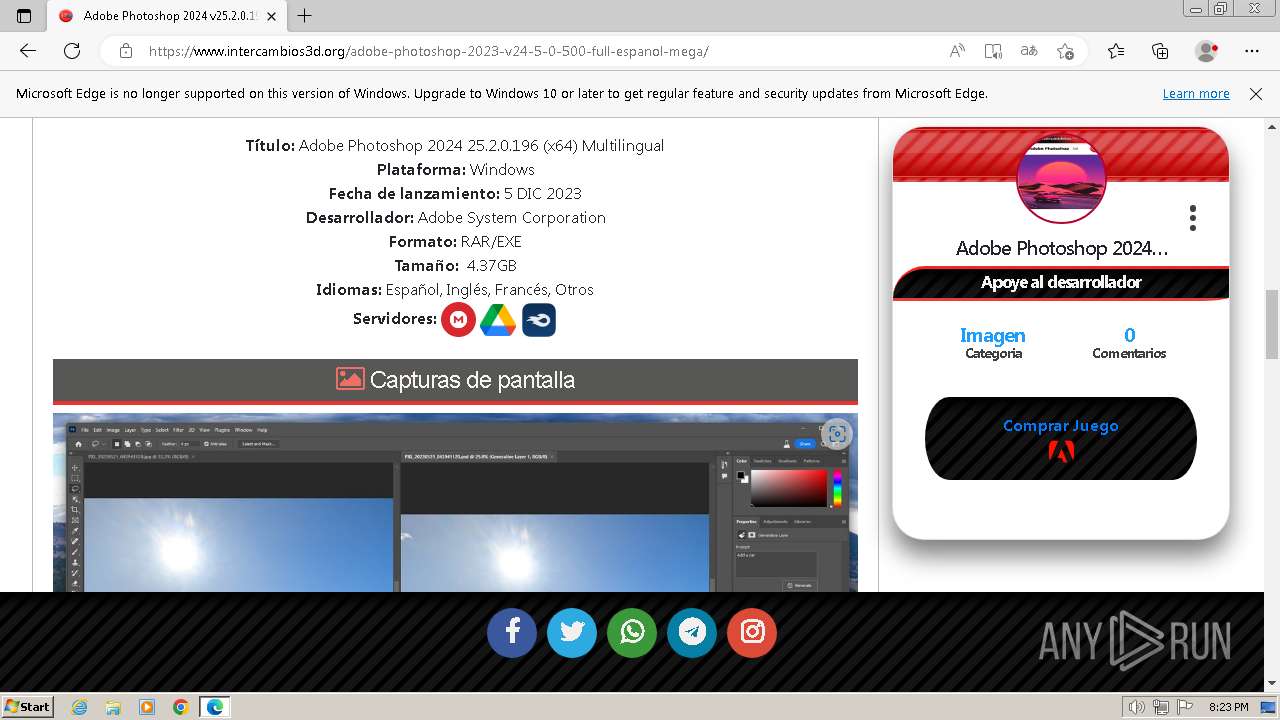Click the taskbar volume icon
This screenshot has height=720, width=1280.
pos(1137,707)
